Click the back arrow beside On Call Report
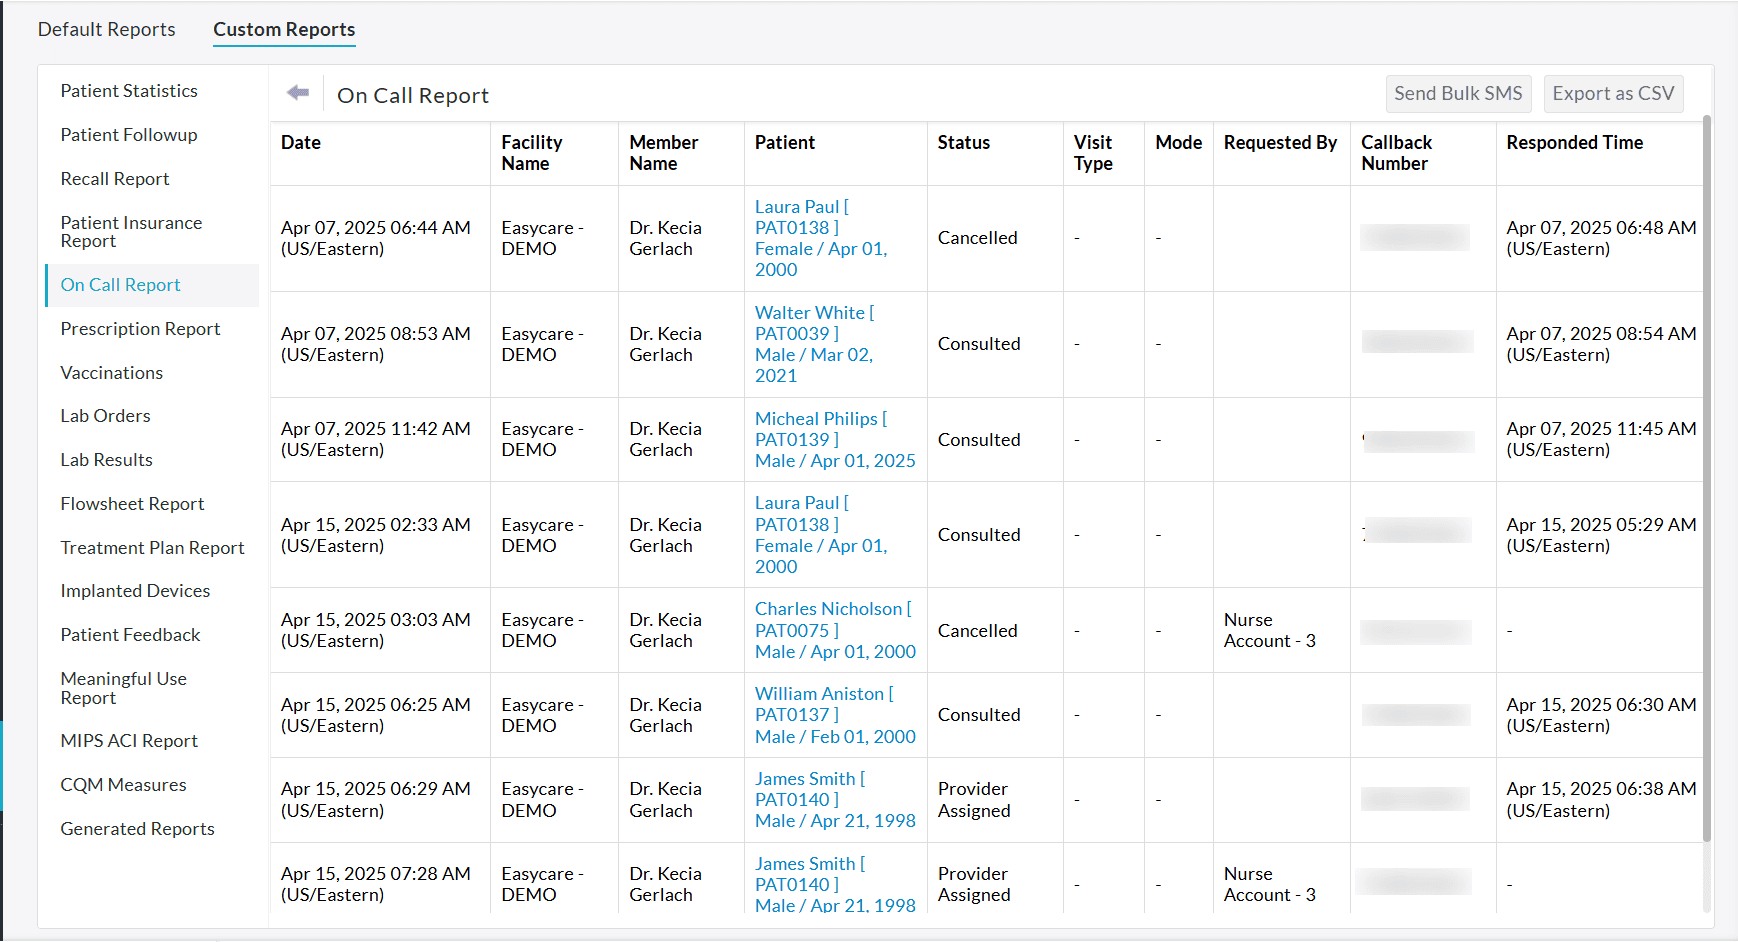 pyautogui.click(x=297, y=92)
